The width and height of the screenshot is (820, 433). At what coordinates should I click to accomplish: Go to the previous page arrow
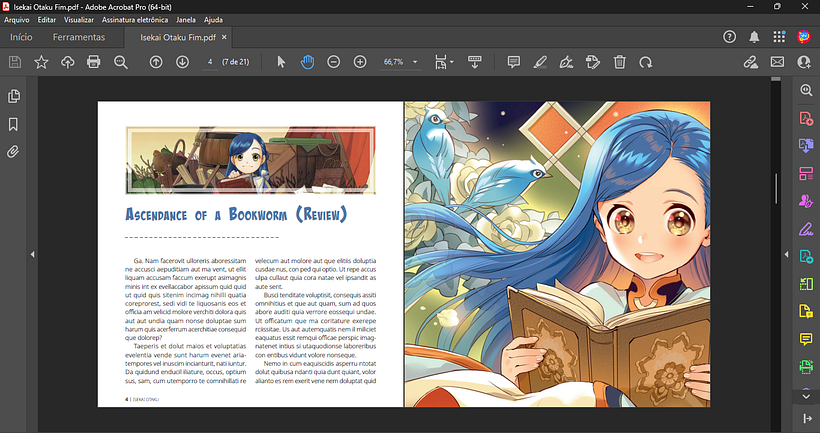[x=156, y=62]
